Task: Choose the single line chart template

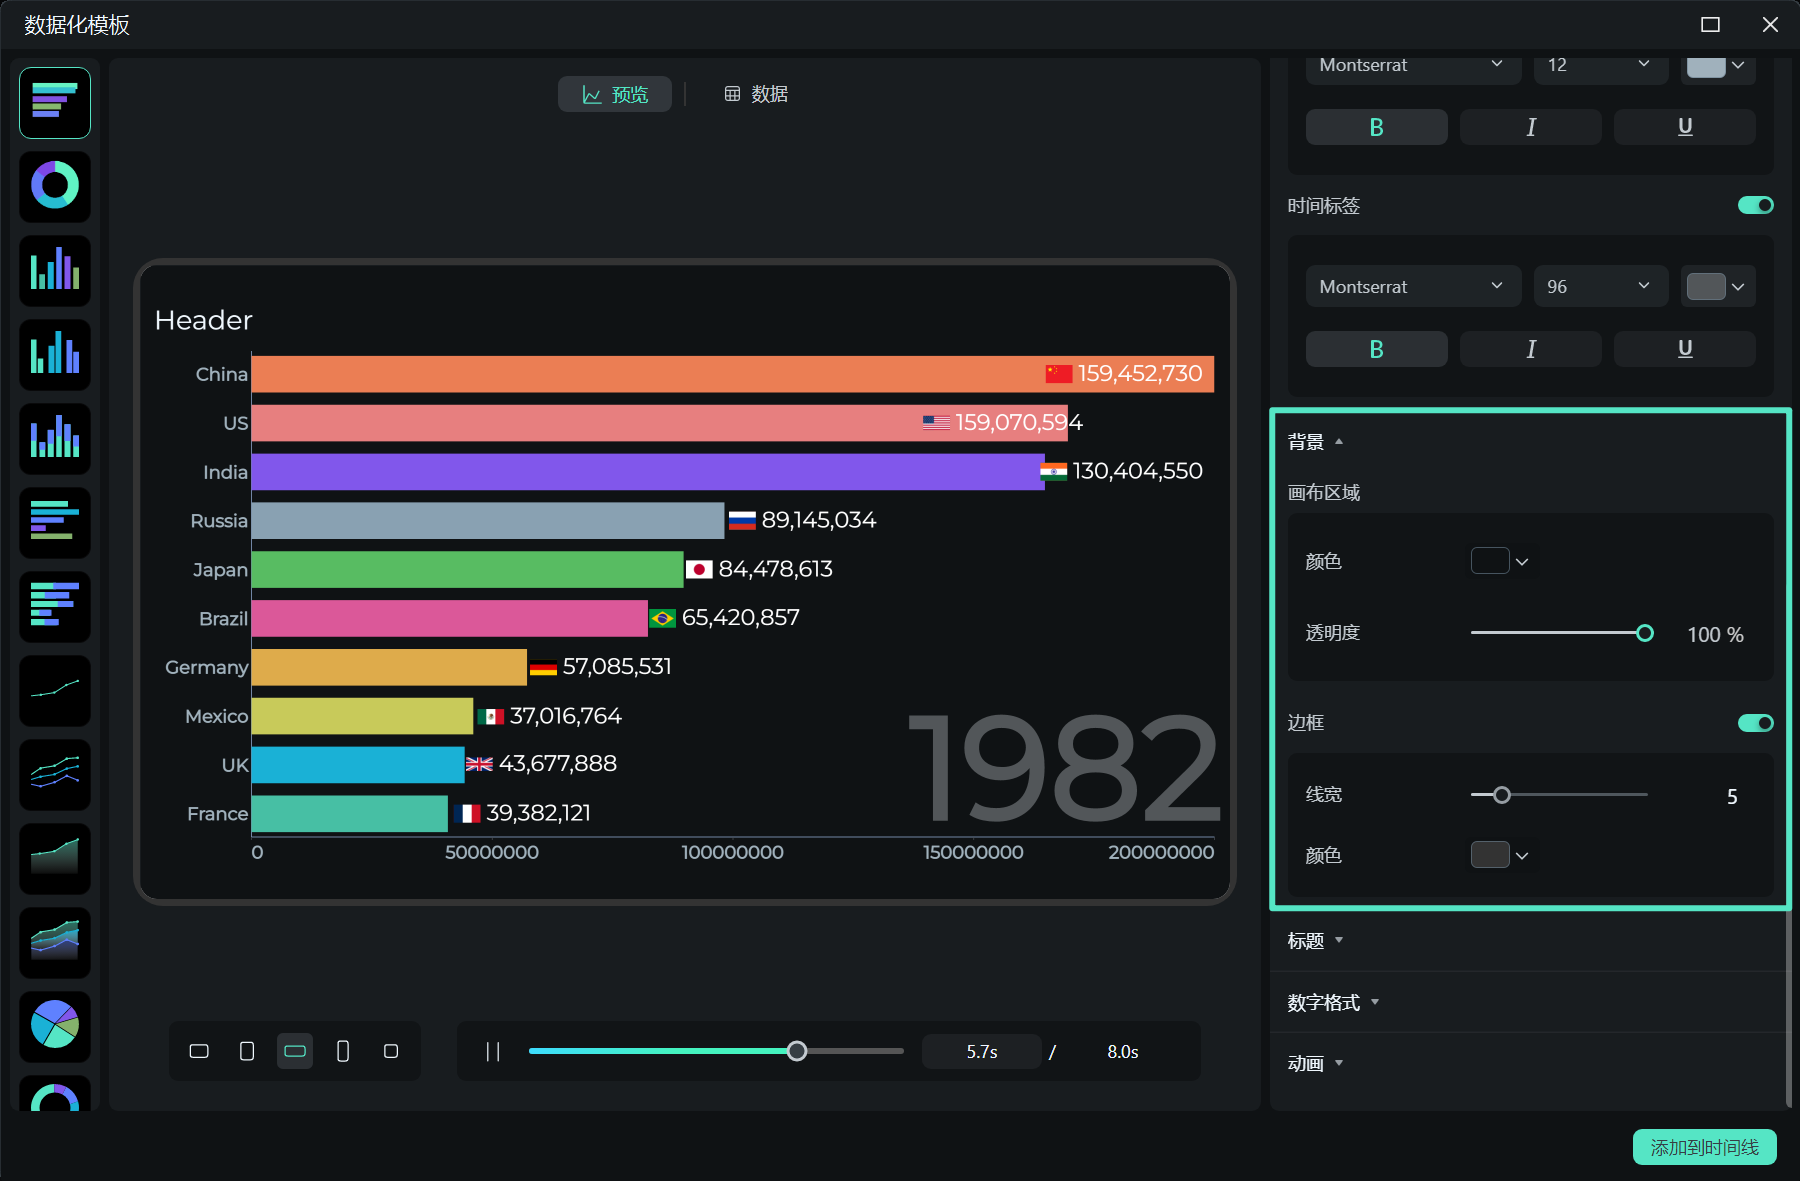Action: [55, 691]
